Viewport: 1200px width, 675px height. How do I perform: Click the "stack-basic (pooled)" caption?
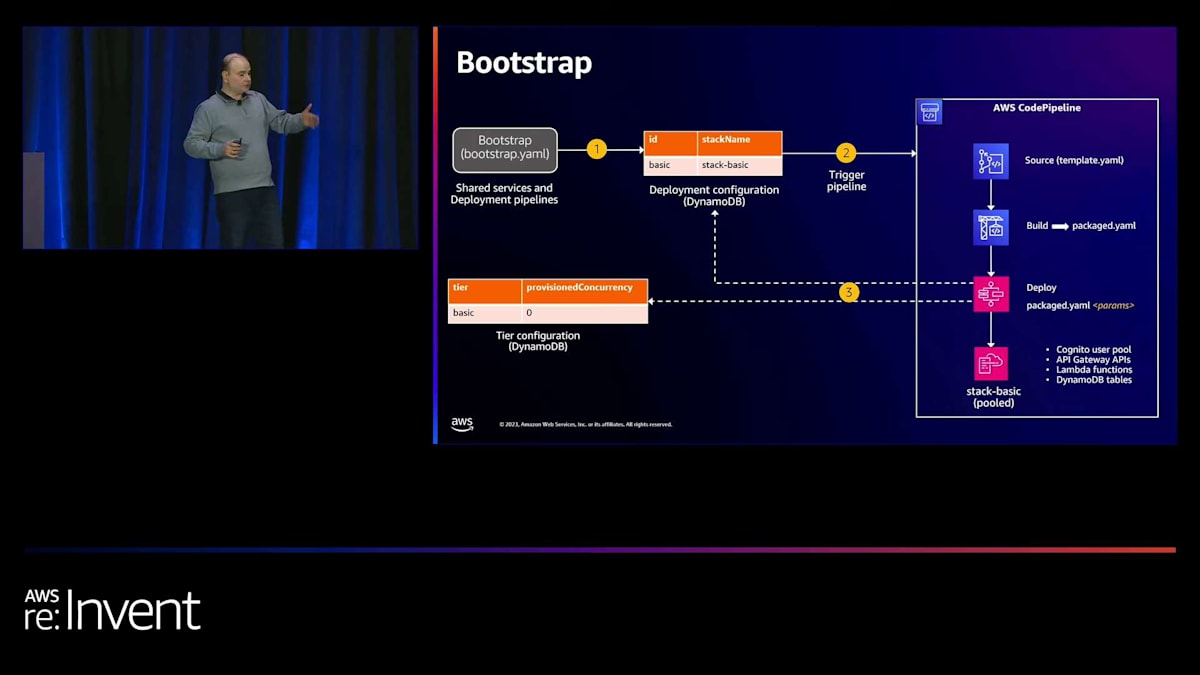click(993, 397)
